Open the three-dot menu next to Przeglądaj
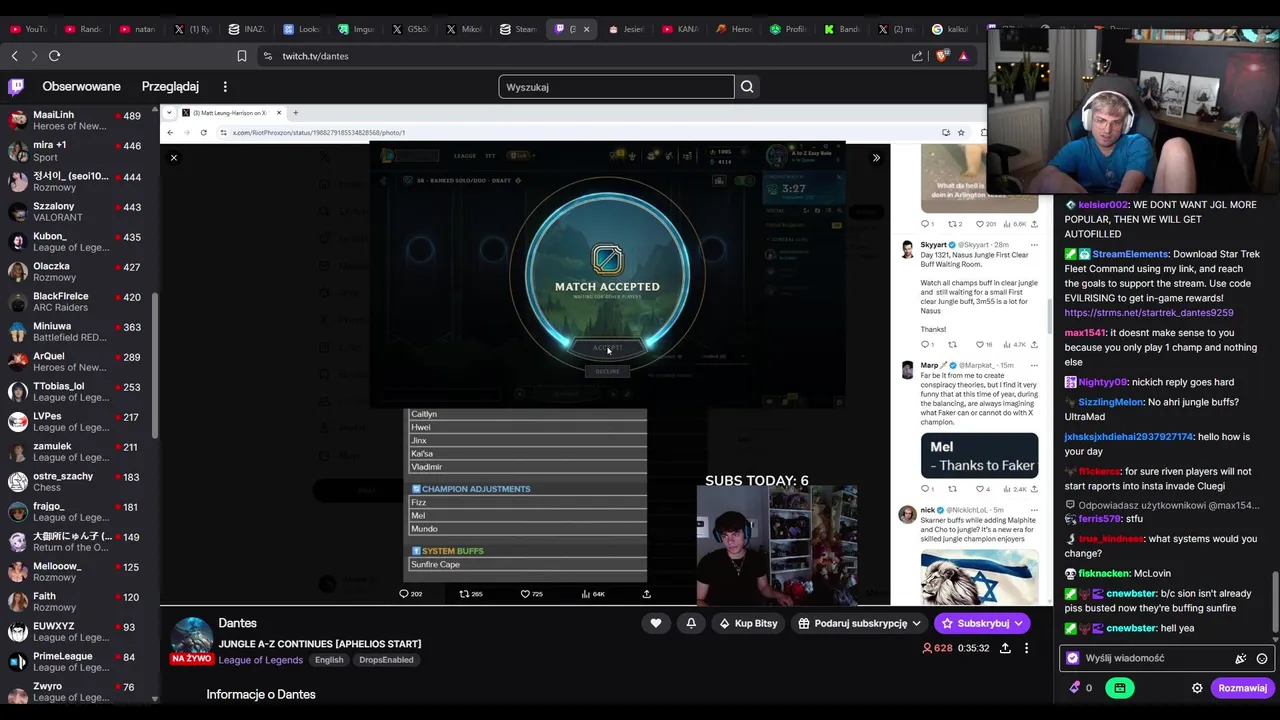1280x720 pixels. coord(225,87)
